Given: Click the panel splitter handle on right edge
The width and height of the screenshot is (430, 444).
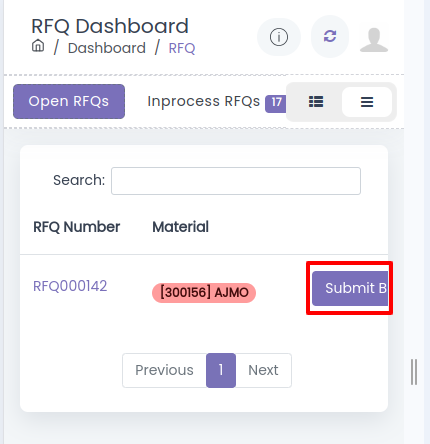Looking at the screenshot, I should coord(414,372).
